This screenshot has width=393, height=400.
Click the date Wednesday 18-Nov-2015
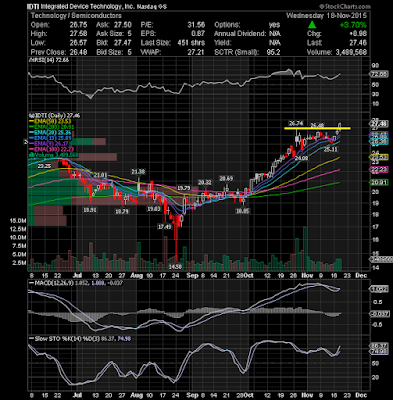point(326,16)
